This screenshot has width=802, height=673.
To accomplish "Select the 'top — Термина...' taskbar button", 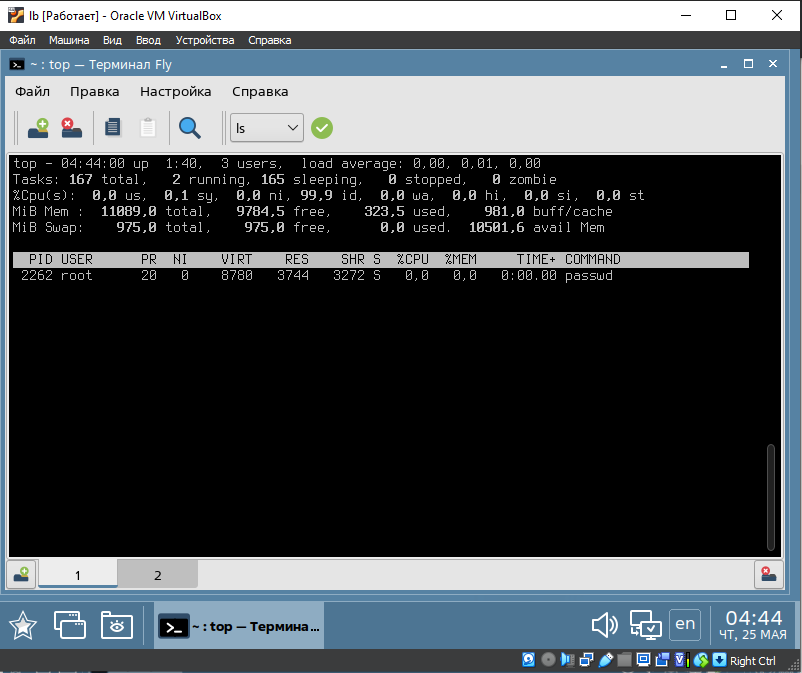I will pyautogui.click(x=239, y=626).
